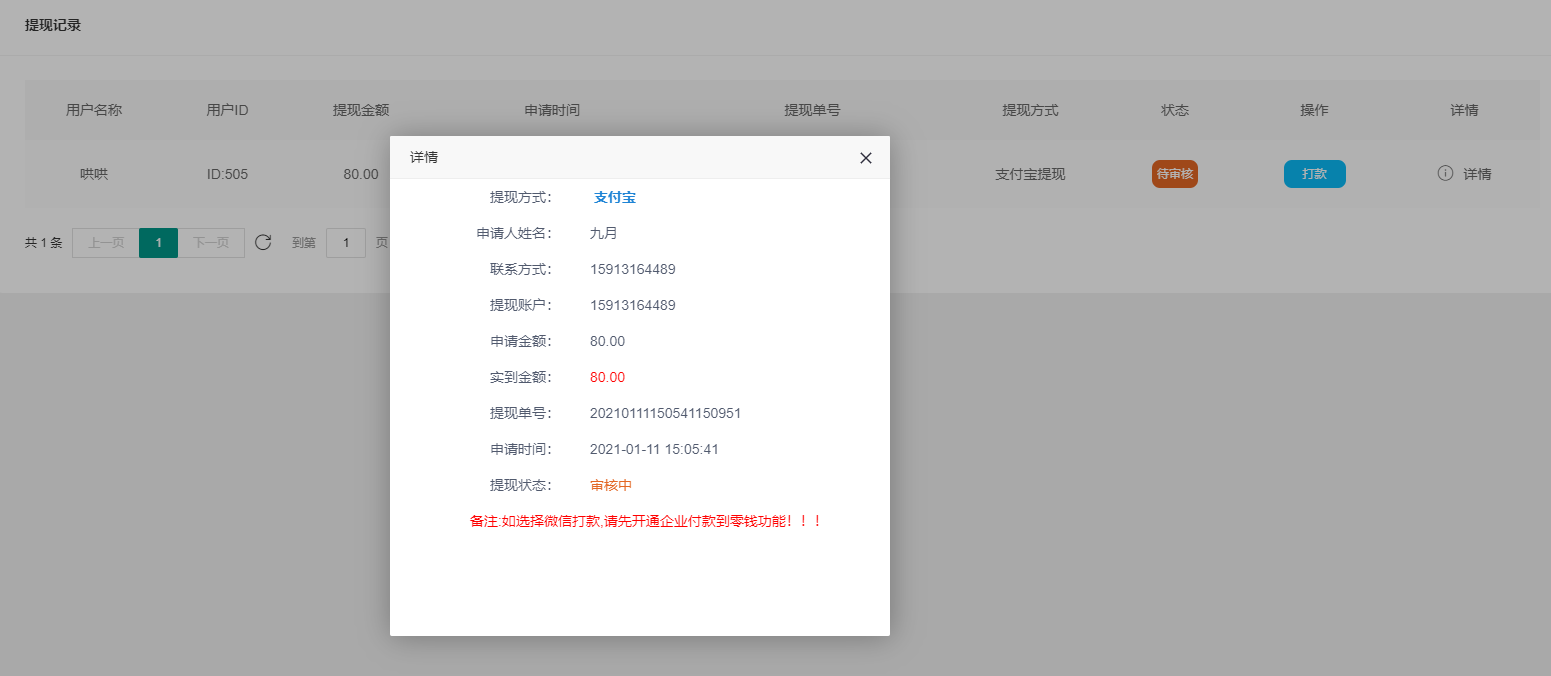Screen dimensions: 1551x676
Task: Click the applicant name 九月
Action: click(x=604, y=233)
